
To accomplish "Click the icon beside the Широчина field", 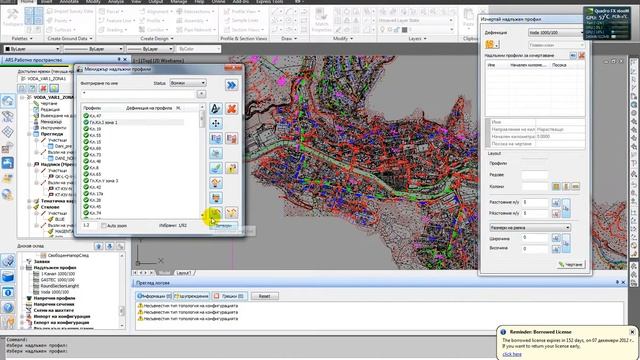I will point(556,238).
